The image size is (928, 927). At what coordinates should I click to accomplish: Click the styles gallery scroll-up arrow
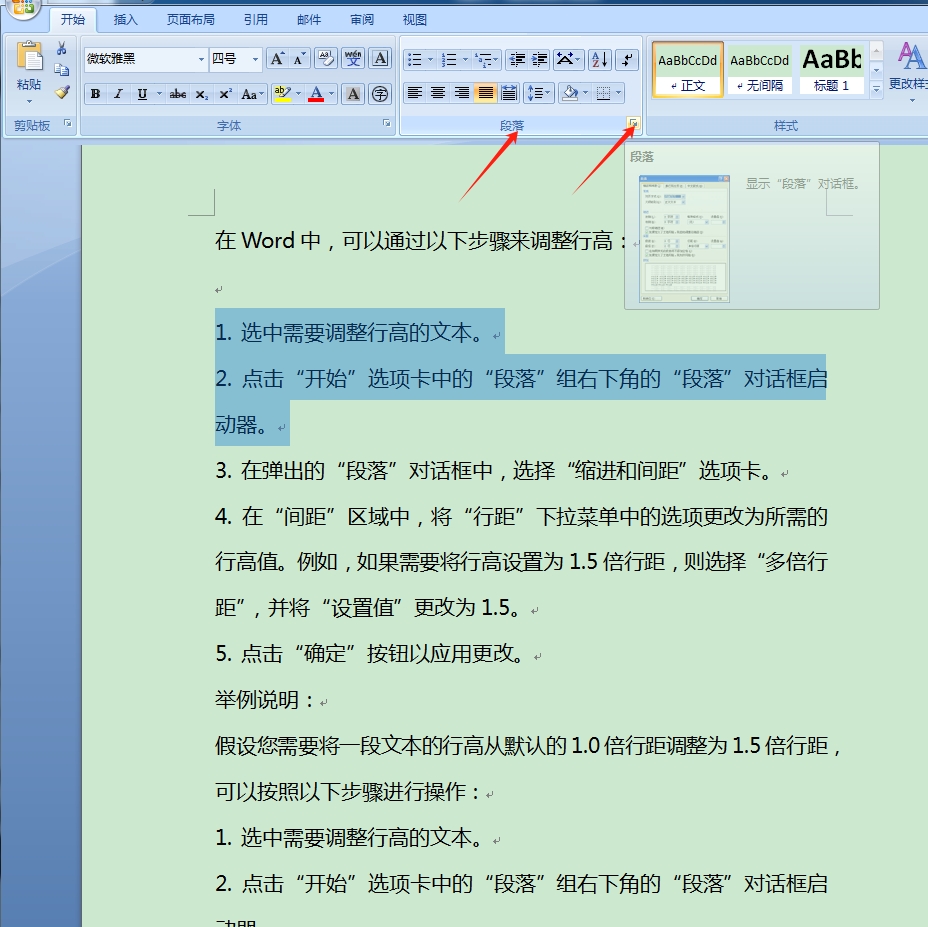877,51
